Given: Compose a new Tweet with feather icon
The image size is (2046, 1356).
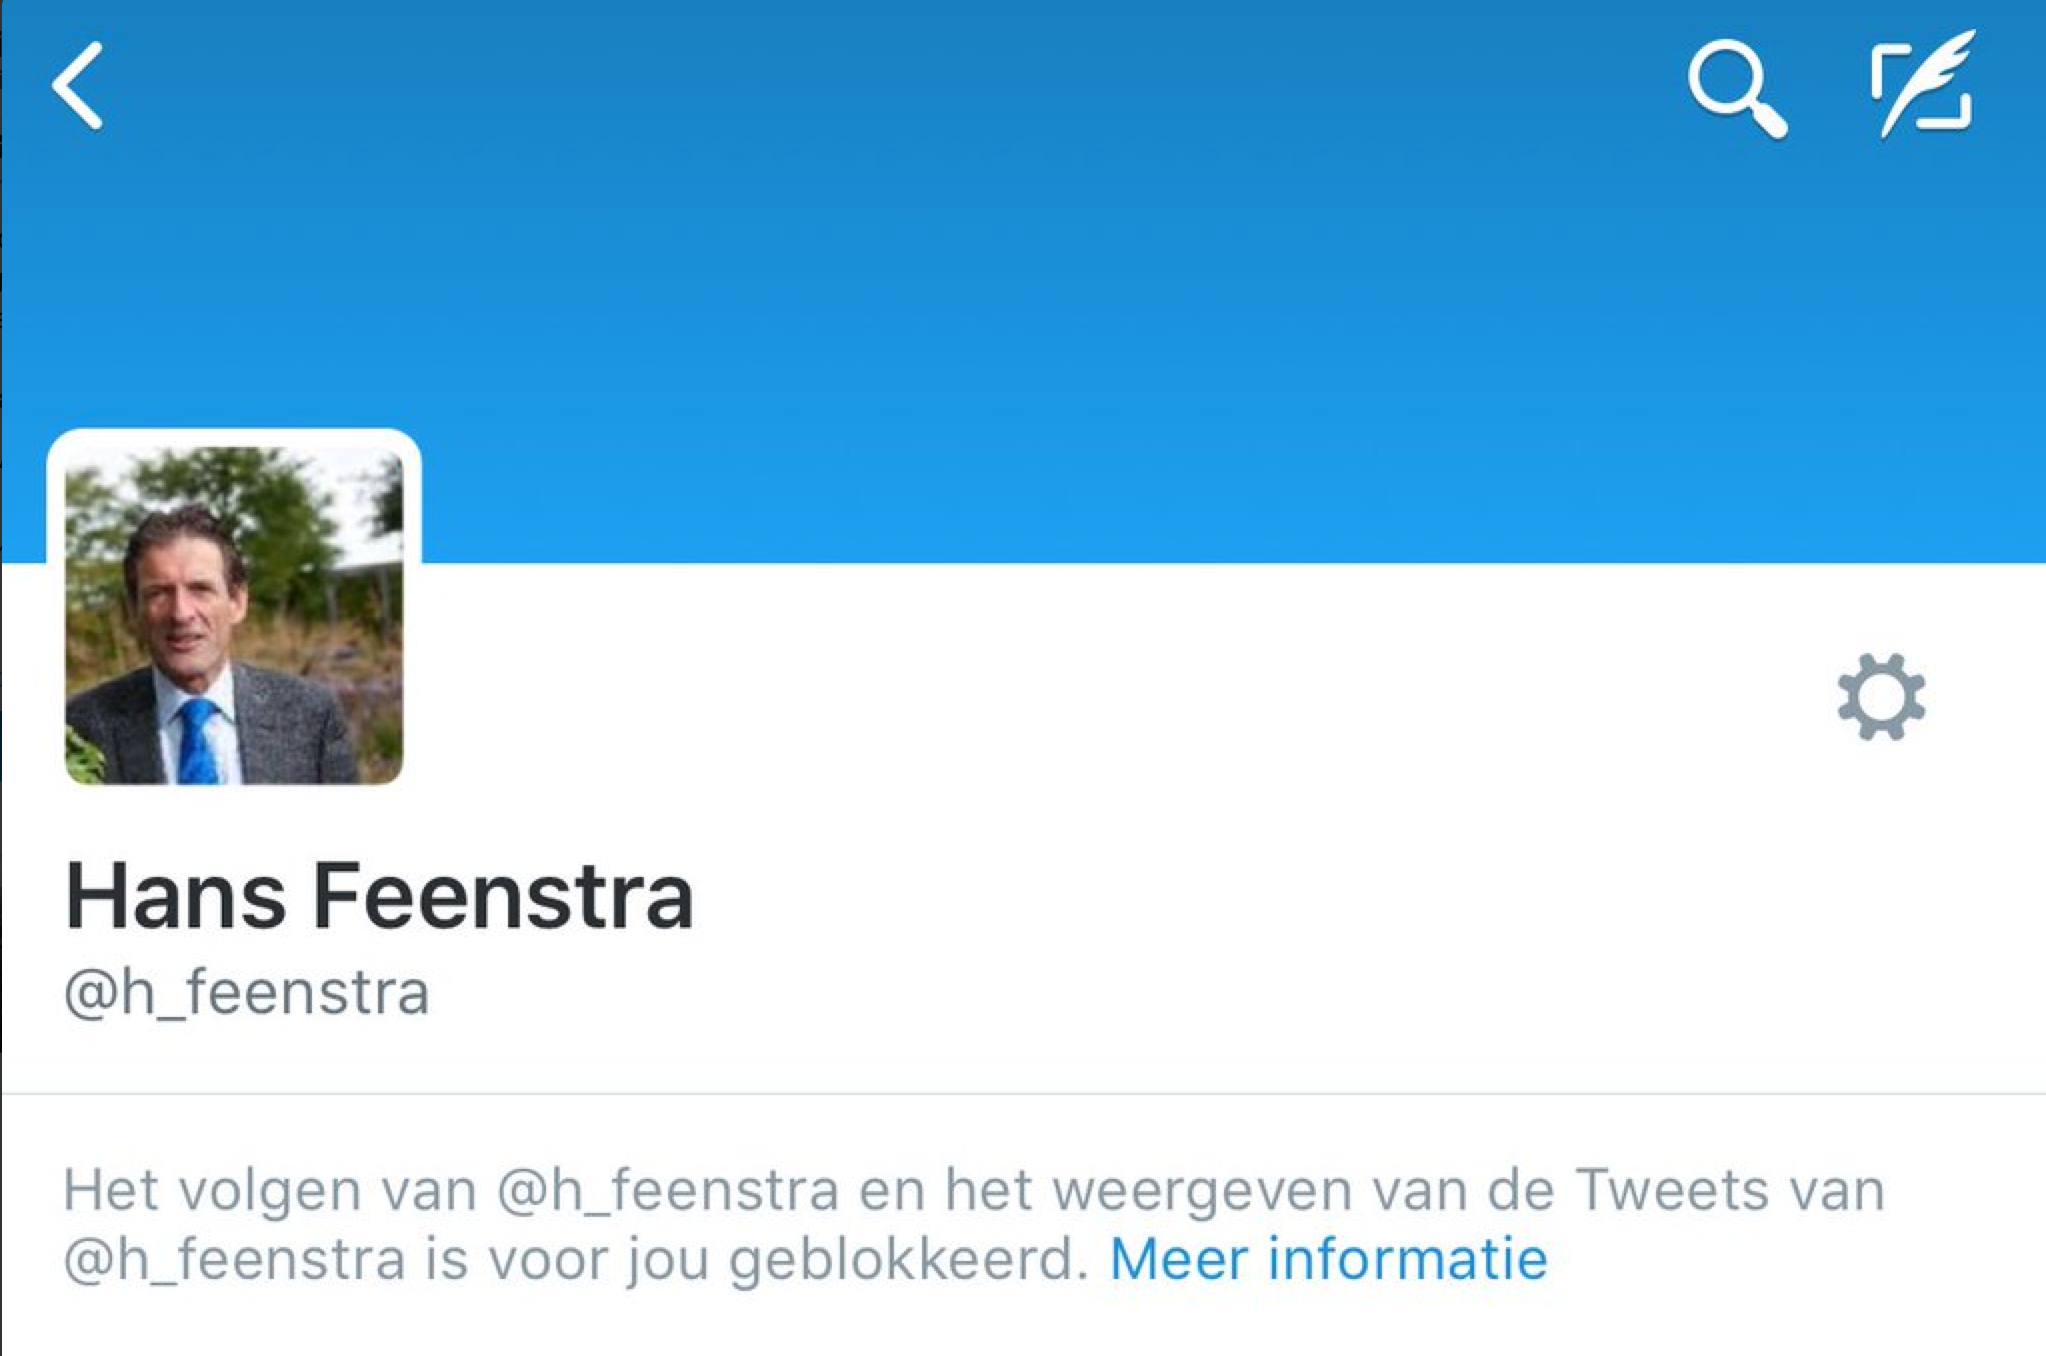Looking at the screenshot, I should tap(1923, 83).
